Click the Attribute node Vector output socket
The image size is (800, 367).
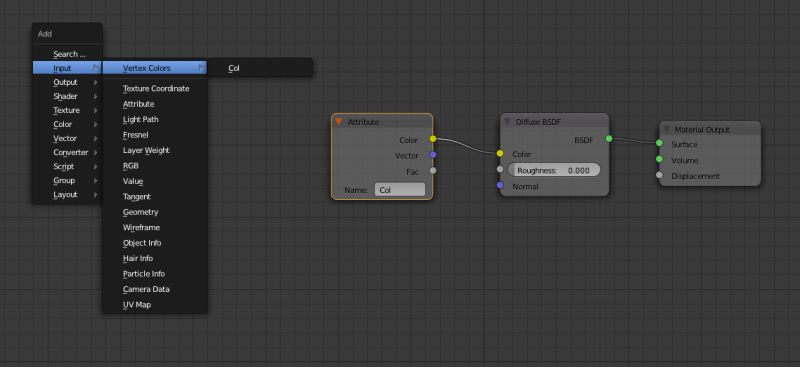click(433, 155)
